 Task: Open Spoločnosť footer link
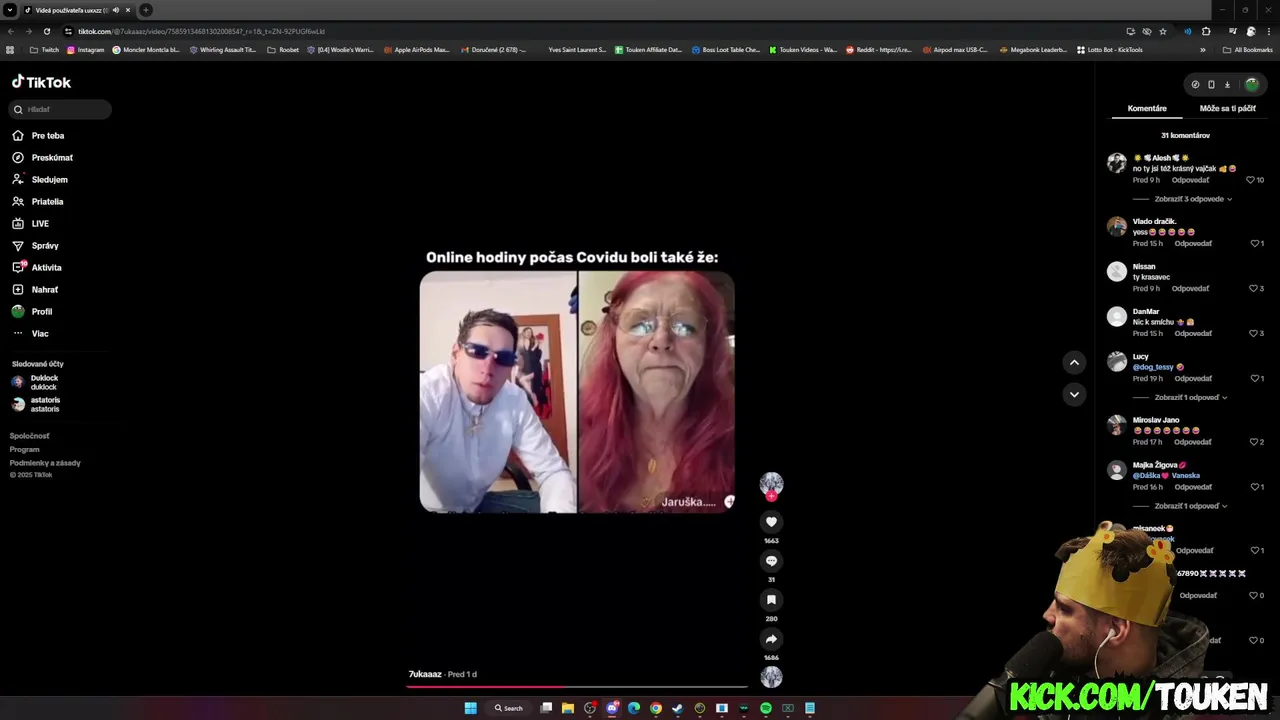coord(29,436)
